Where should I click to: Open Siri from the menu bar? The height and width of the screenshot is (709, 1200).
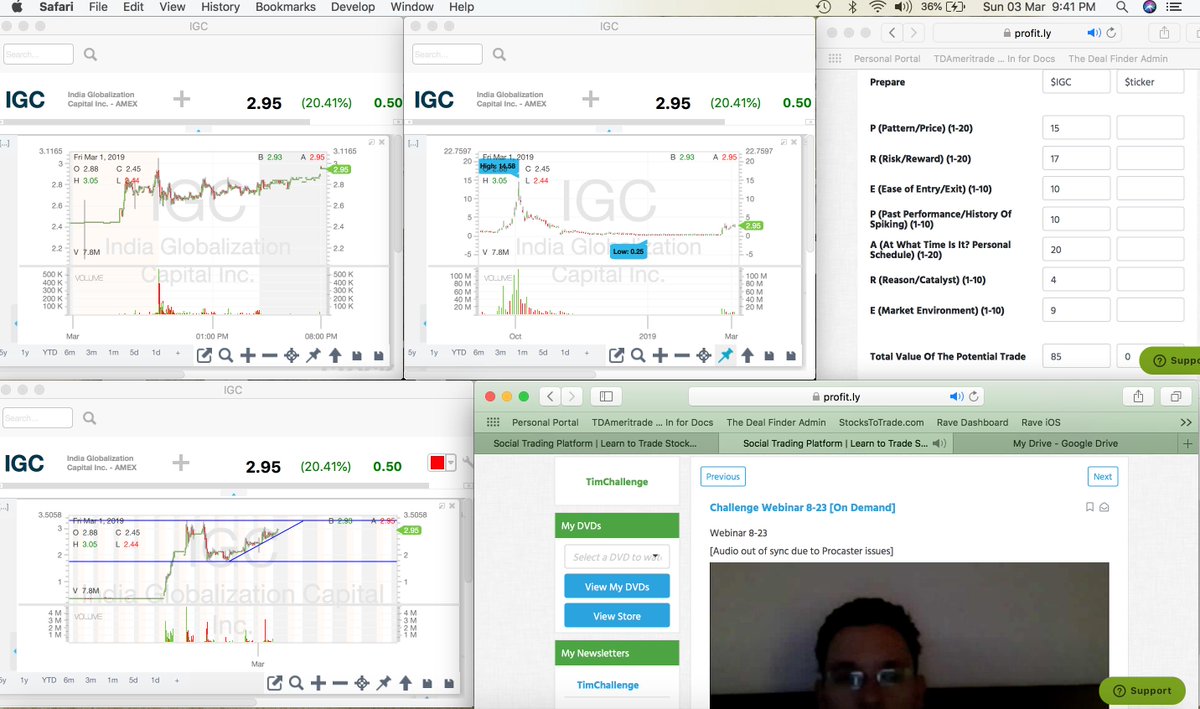pyautogui.click(x=1149, y=7)
